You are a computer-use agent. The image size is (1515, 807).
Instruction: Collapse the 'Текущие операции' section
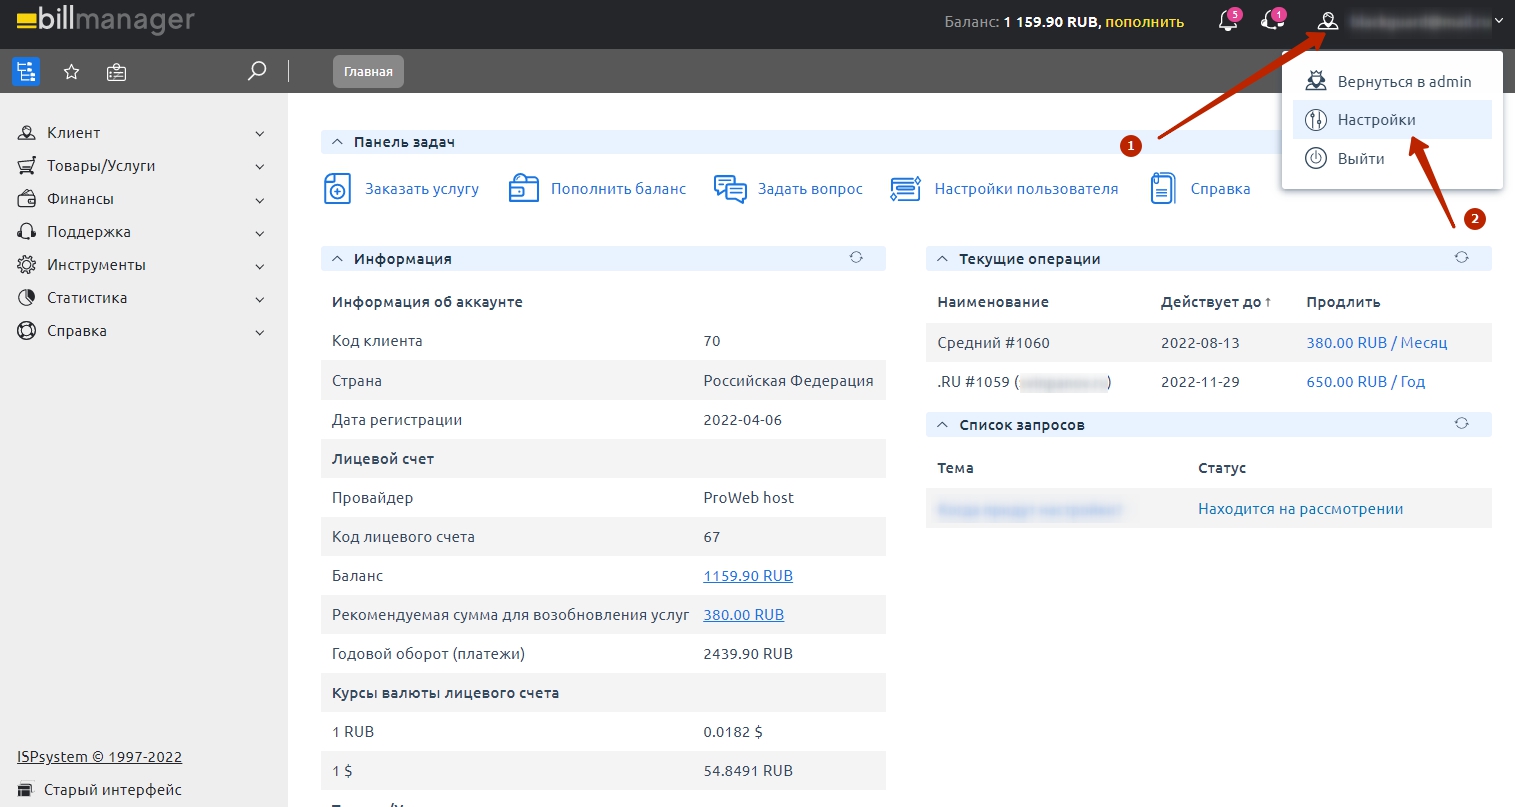tap(942, 259)
